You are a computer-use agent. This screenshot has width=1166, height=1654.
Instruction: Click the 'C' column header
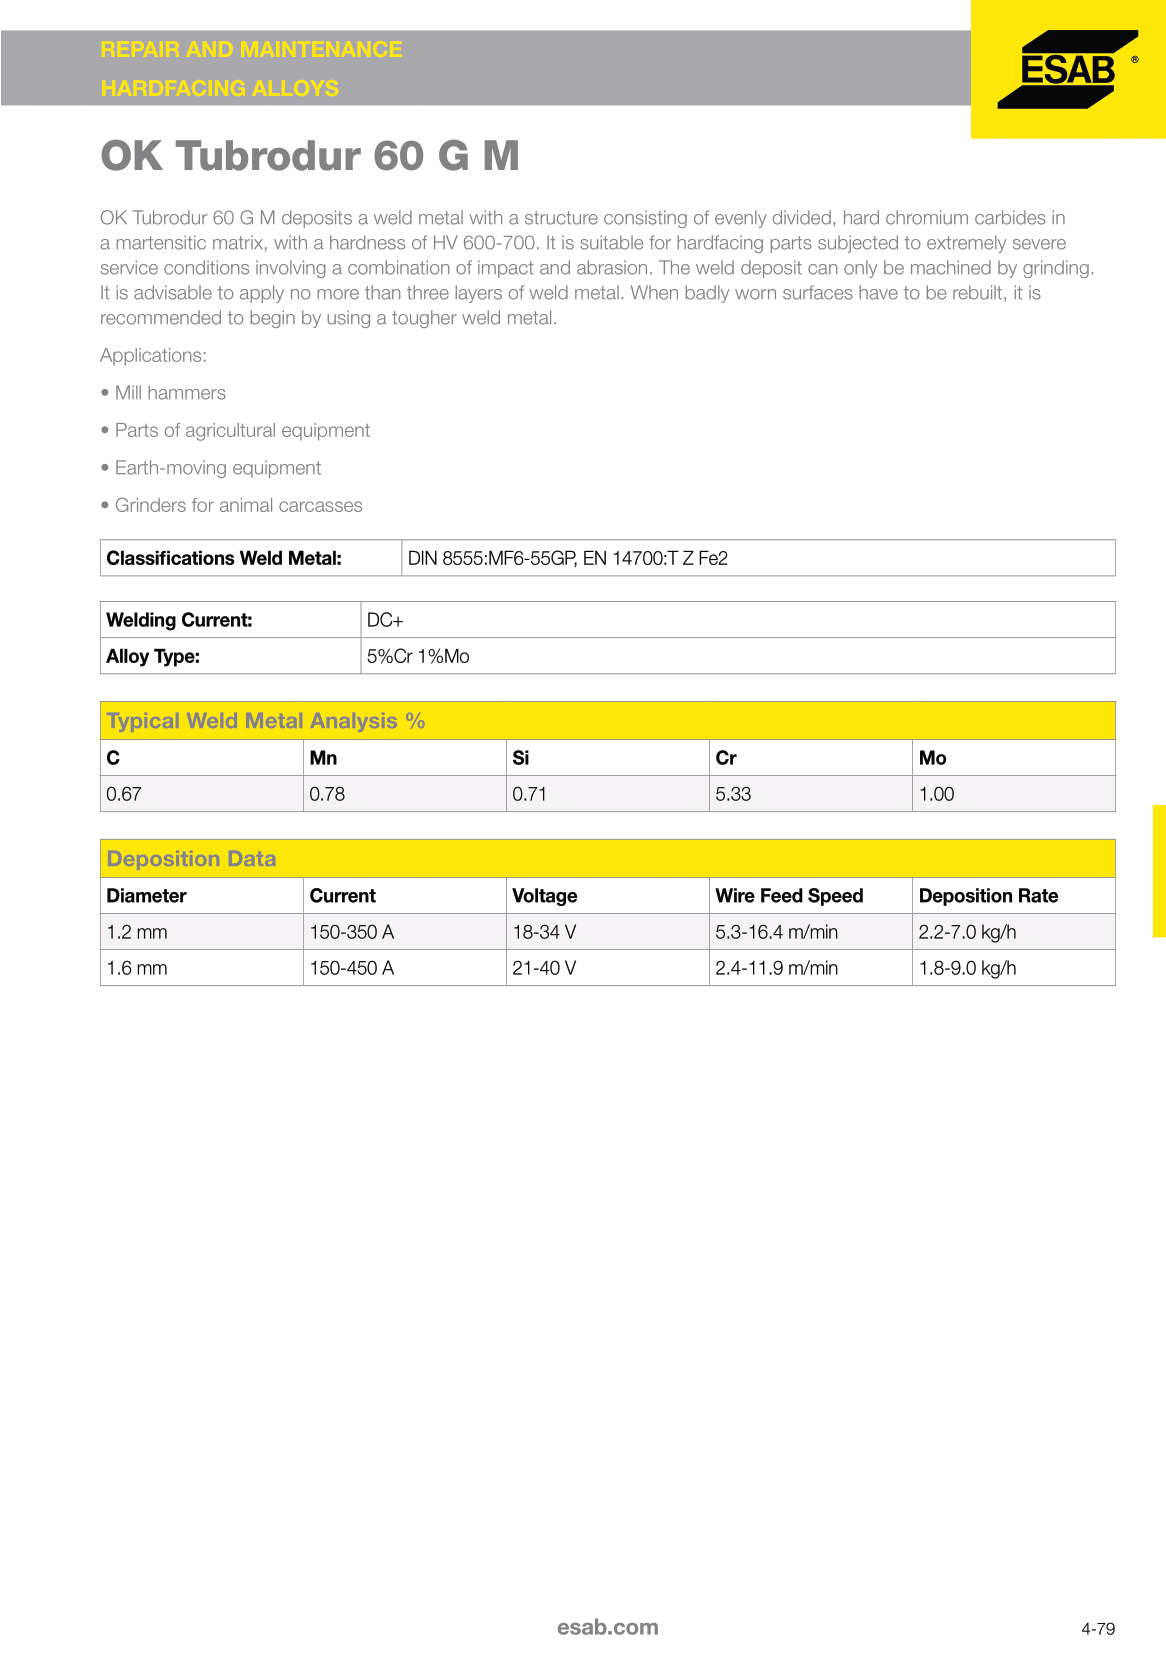click(202, 758)
